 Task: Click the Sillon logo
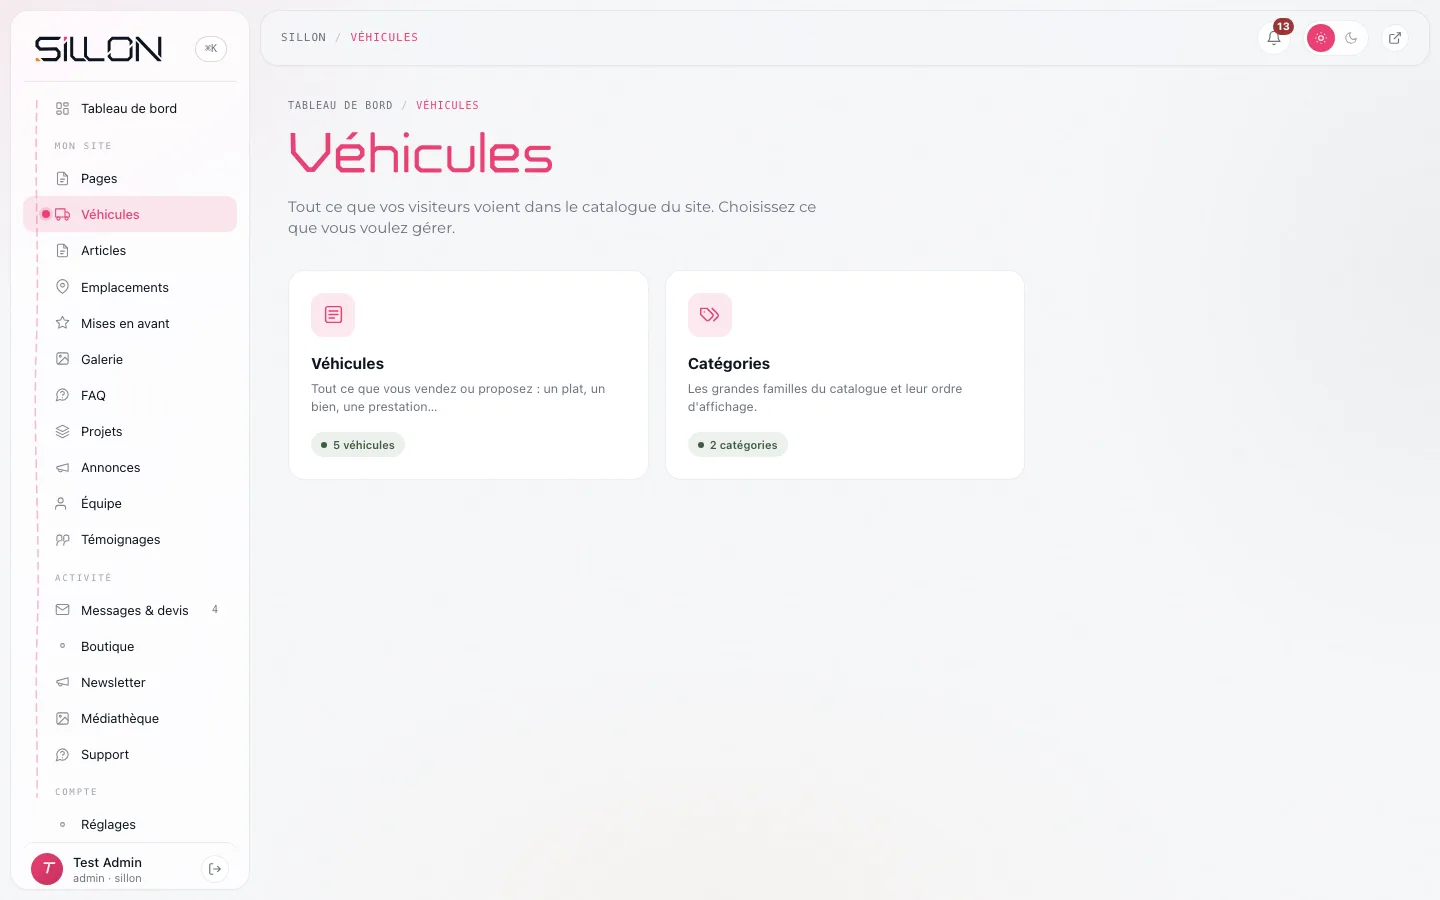[x=98, y=48]
